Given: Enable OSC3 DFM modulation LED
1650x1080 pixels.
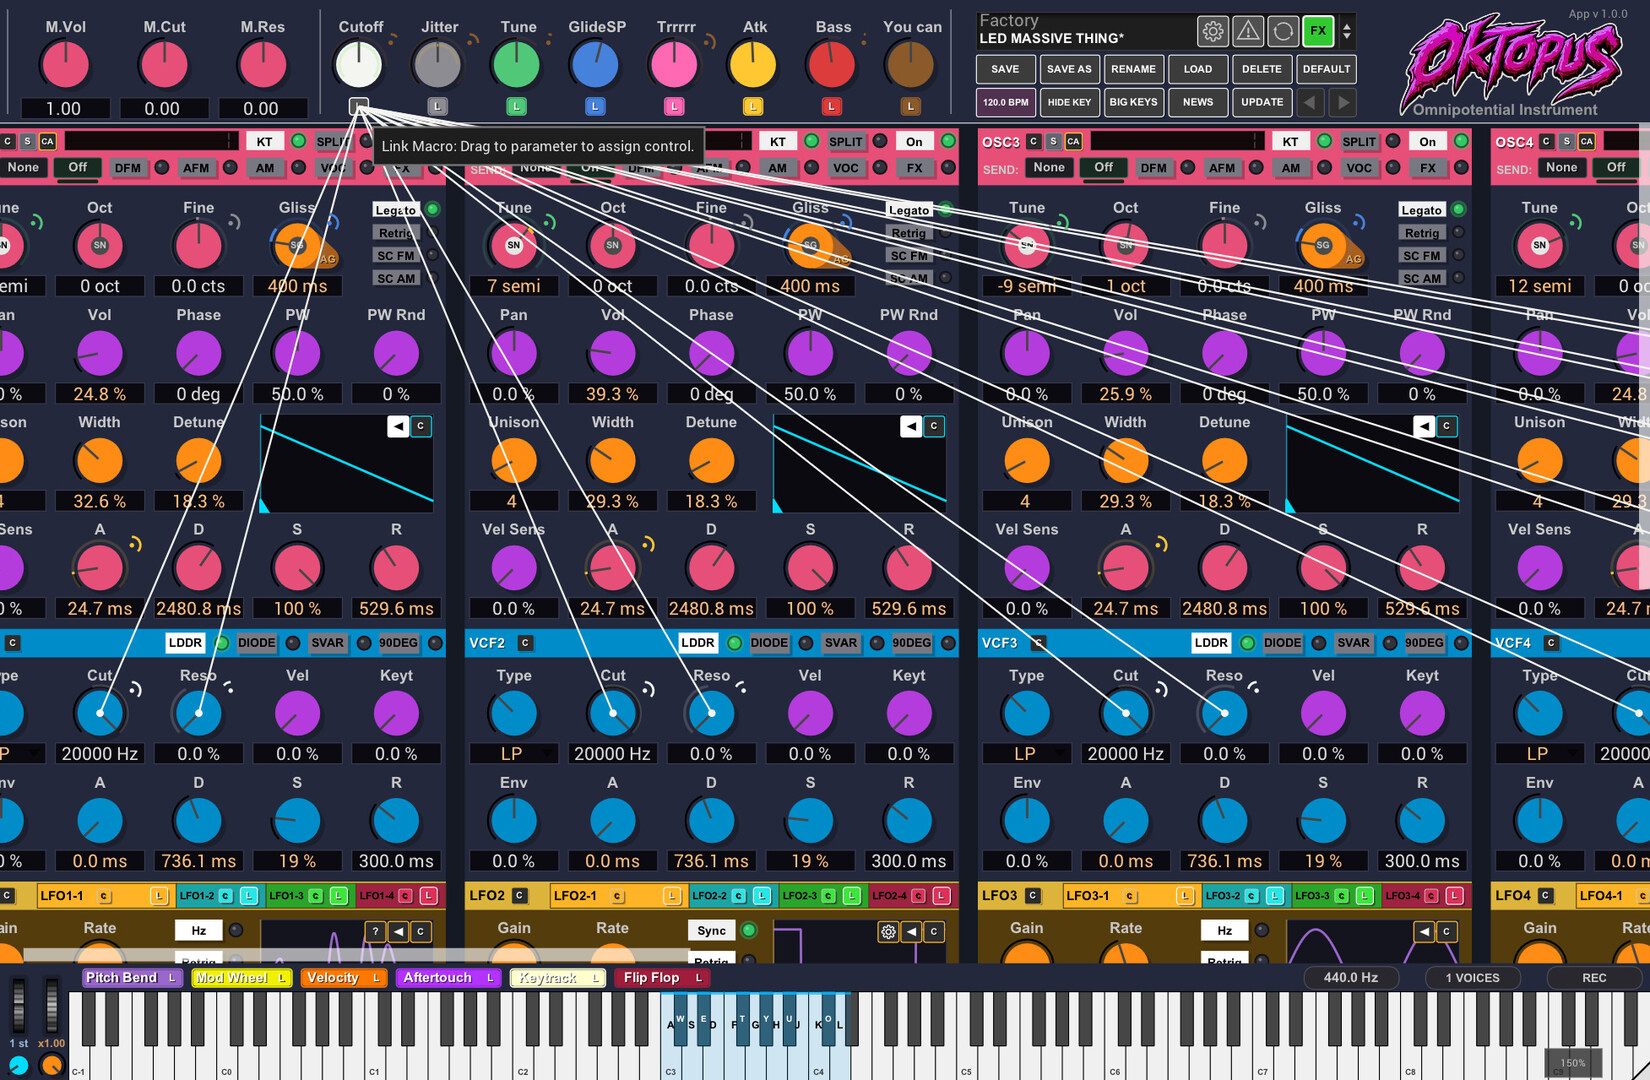Looking at the screenshot, I should [x=1187, y=167].
